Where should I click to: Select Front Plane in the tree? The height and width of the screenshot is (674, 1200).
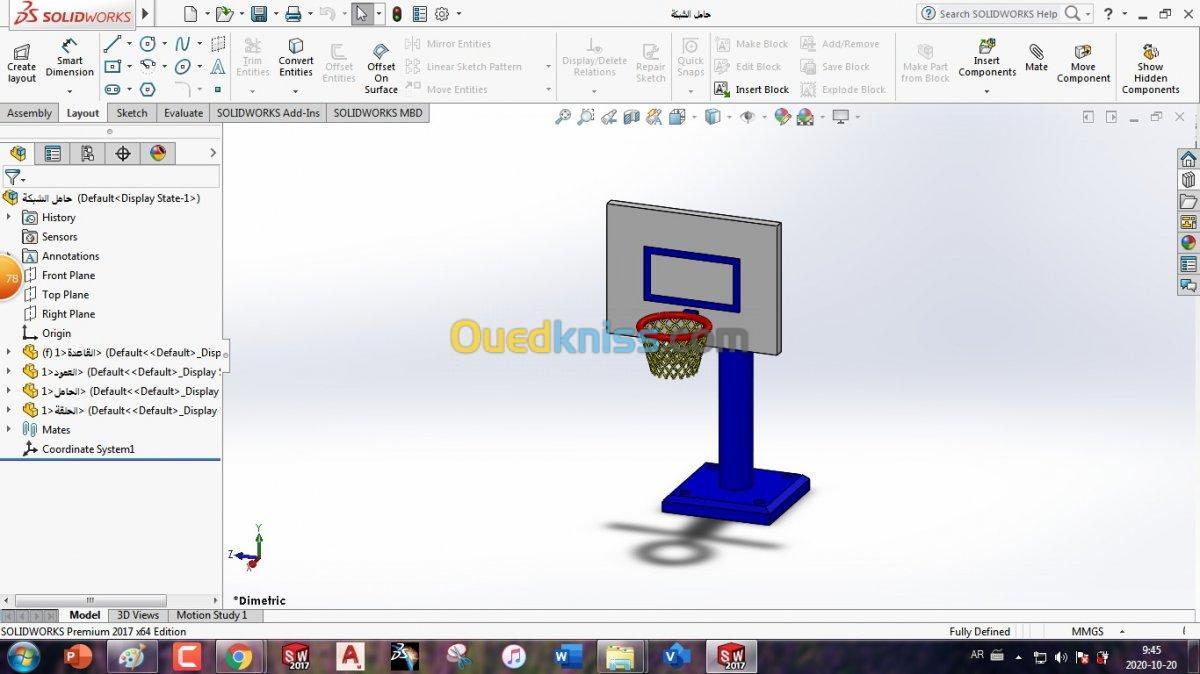68,275
